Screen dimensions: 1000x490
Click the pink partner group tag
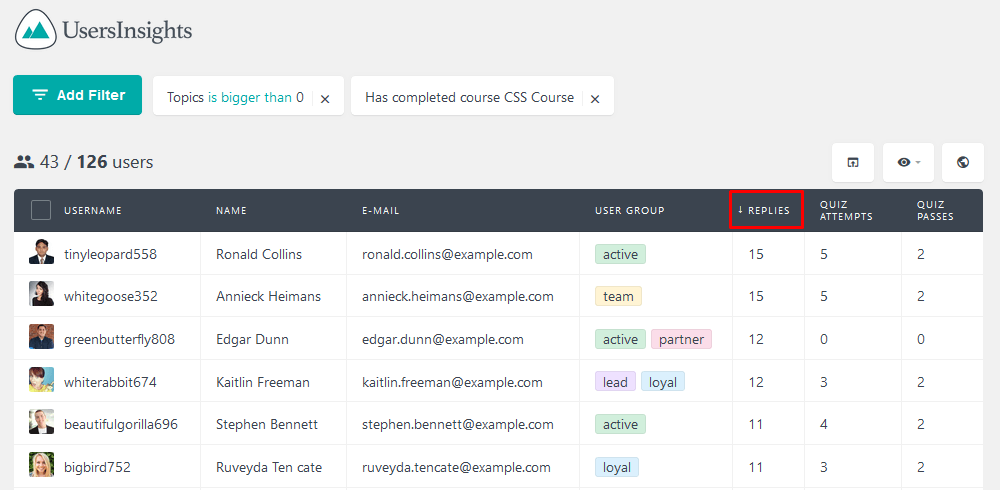pyautogui.click(x=681, y=339)
